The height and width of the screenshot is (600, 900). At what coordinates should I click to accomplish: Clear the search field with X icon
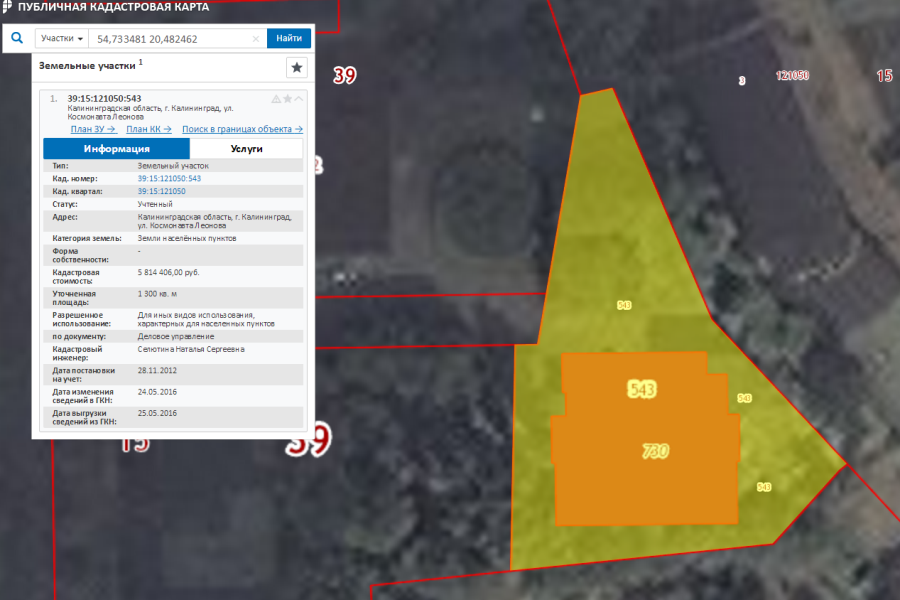(256, 39)
